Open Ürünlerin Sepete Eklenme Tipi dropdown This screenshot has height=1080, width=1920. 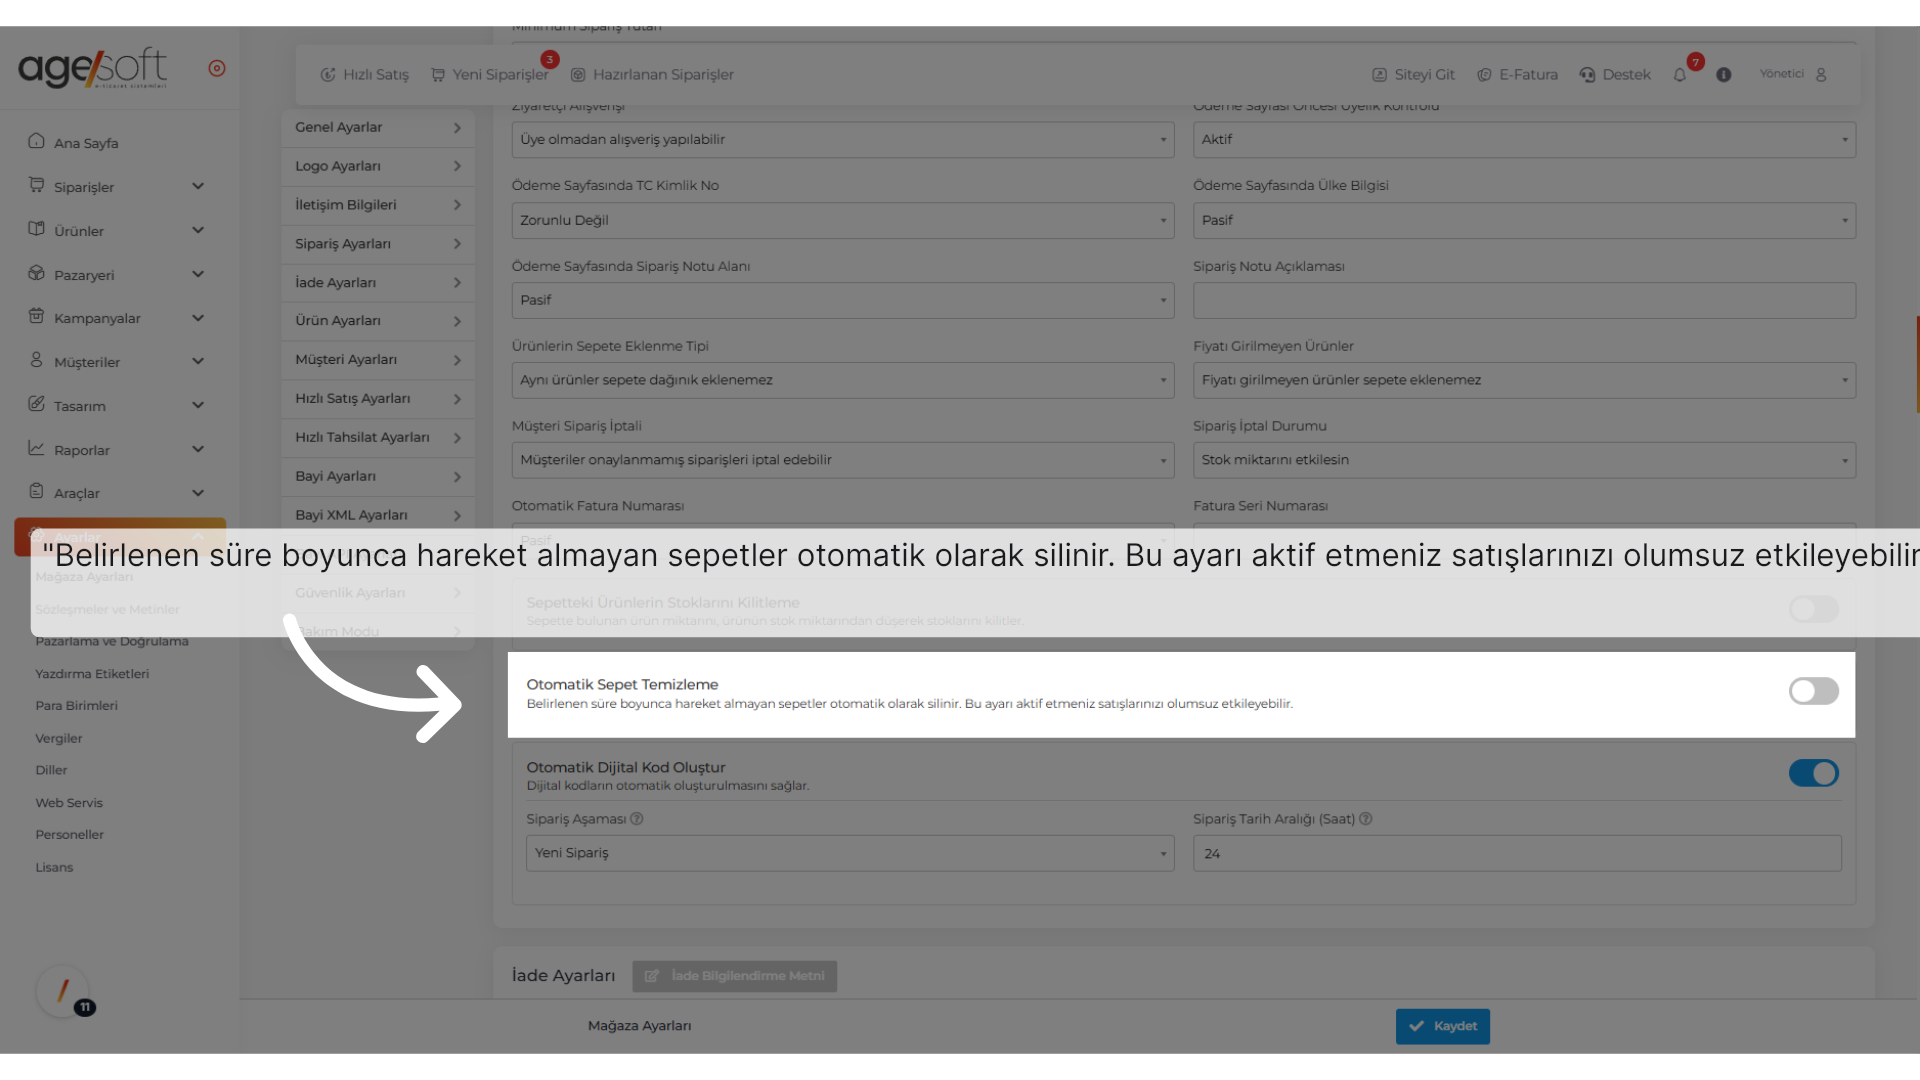pyautogui.click(x=843, y=380)
